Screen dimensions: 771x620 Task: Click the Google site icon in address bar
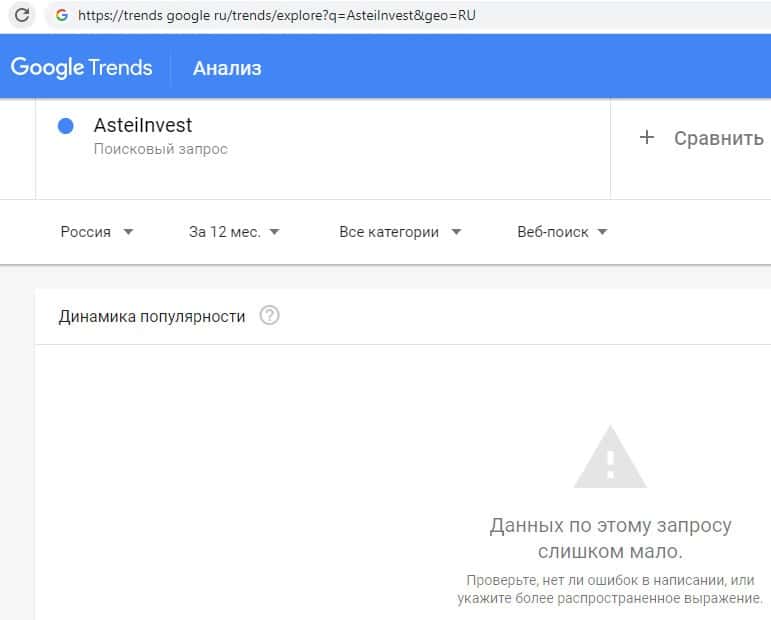62,16
